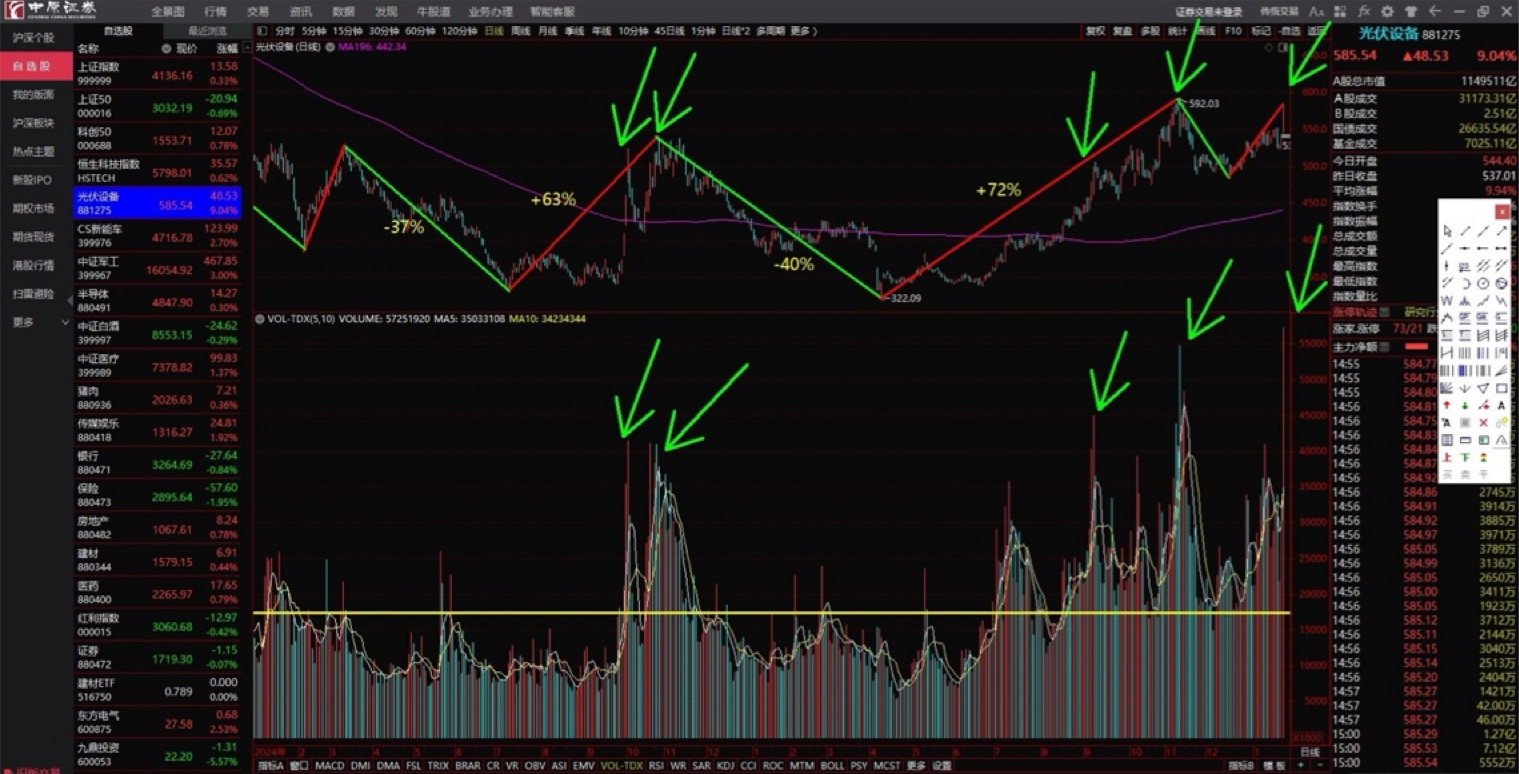The height and width of the screenshot is (774, 1519).
Task: Click the panel layout toggle left of 分时
Action: [262, 31]
